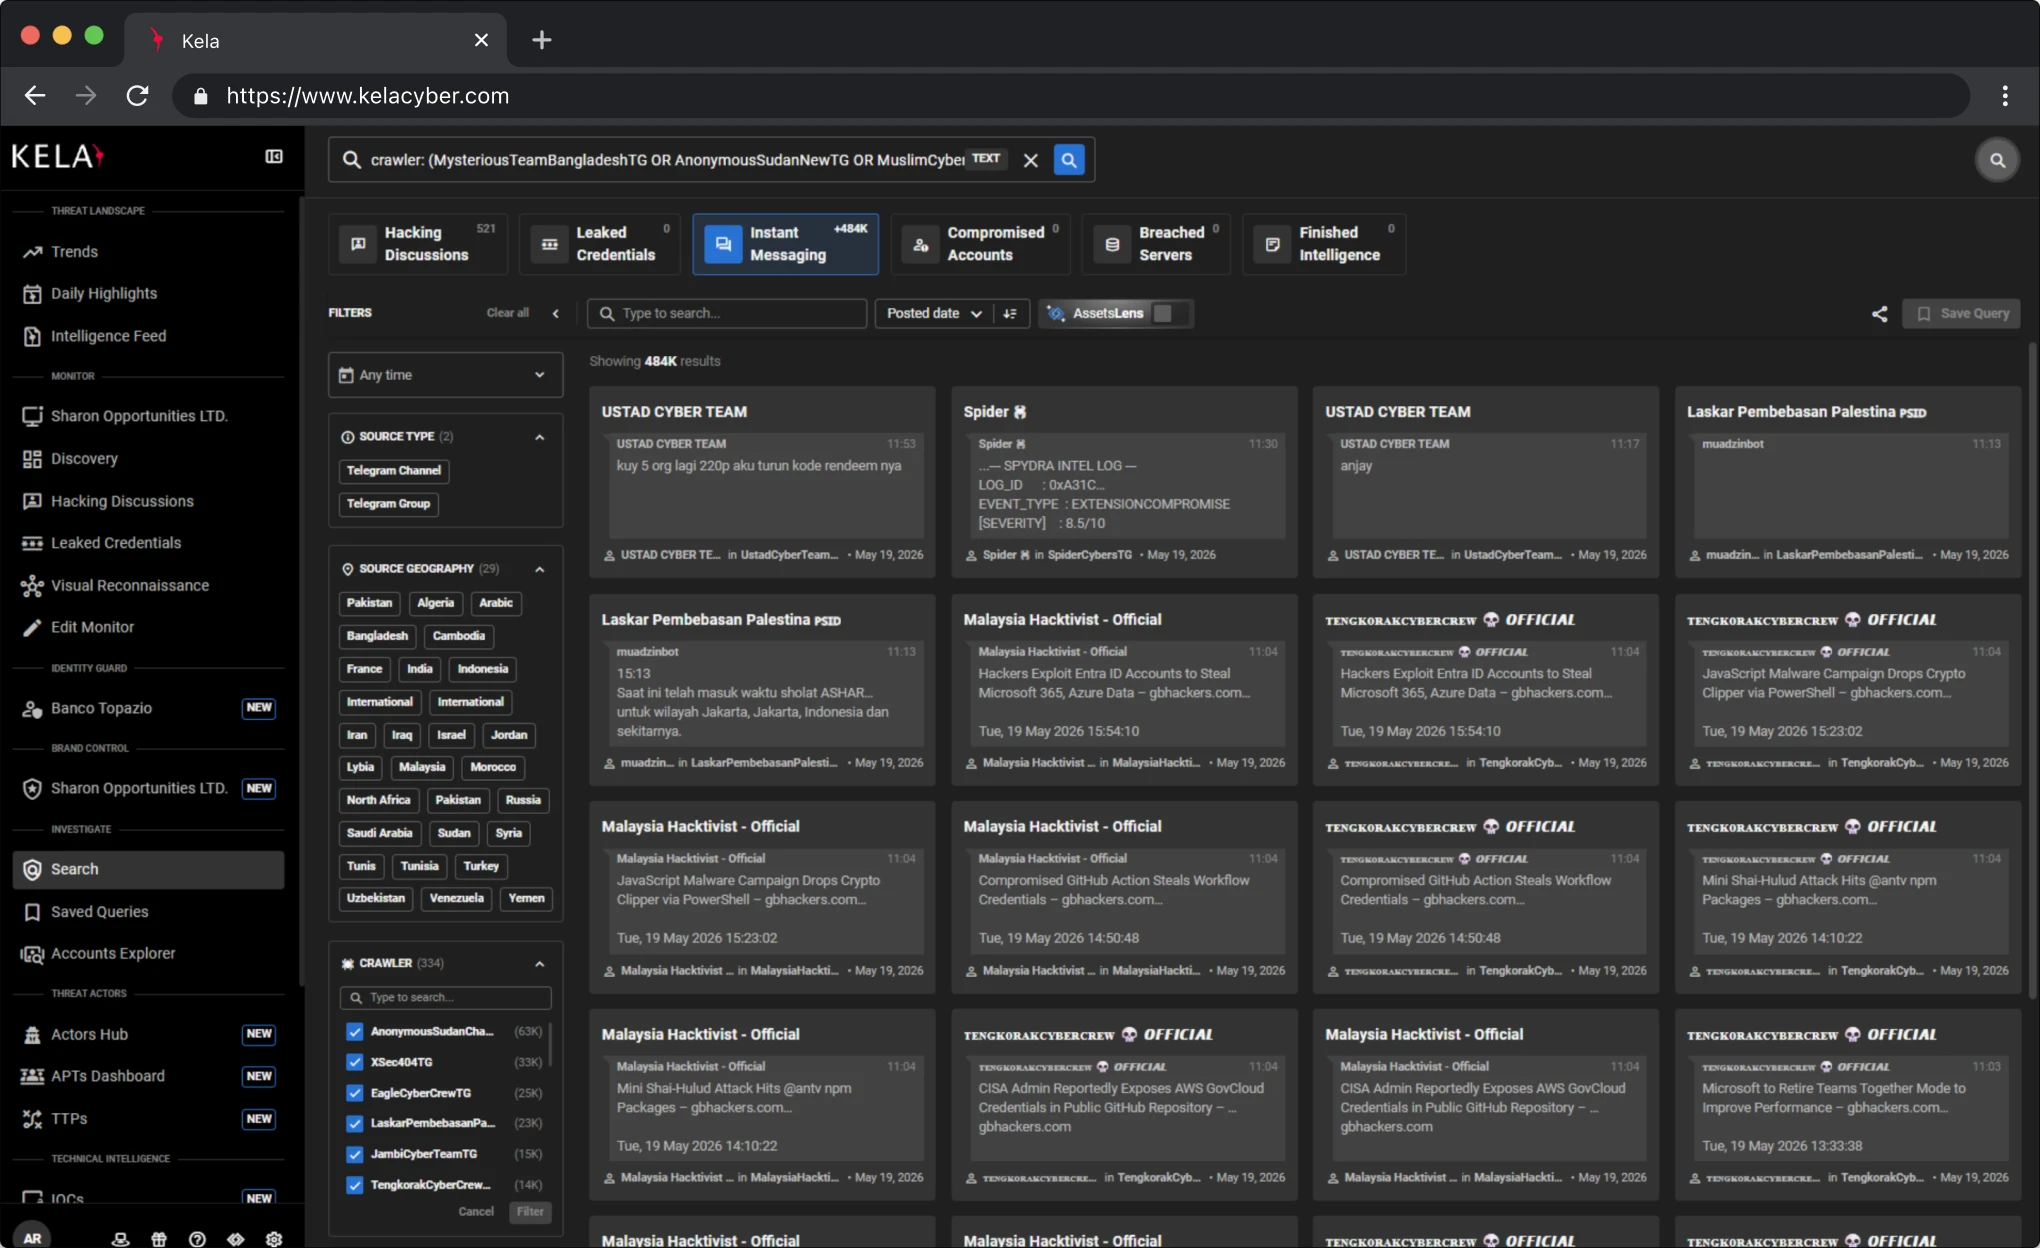2040x1248 pixels.
Task: Open Trends in sidebar
Action: point(74,252)
